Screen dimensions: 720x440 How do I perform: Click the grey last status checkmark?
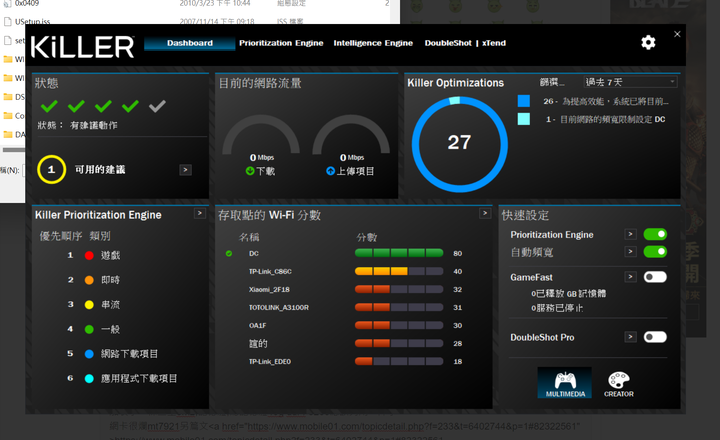click(157, 106)
